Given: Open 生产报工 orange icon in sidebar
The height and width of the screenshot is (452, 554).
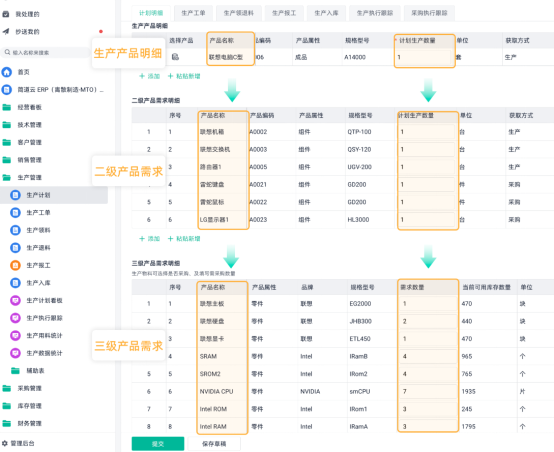Looking at the screenshot, I should (x=15, y=265).
